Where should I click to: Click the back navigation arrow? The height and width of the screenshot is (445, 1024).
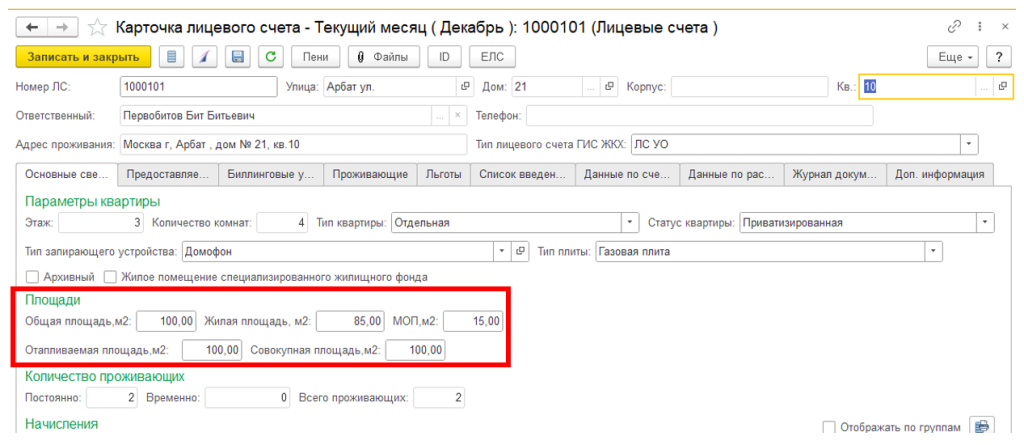click(32, 26)
